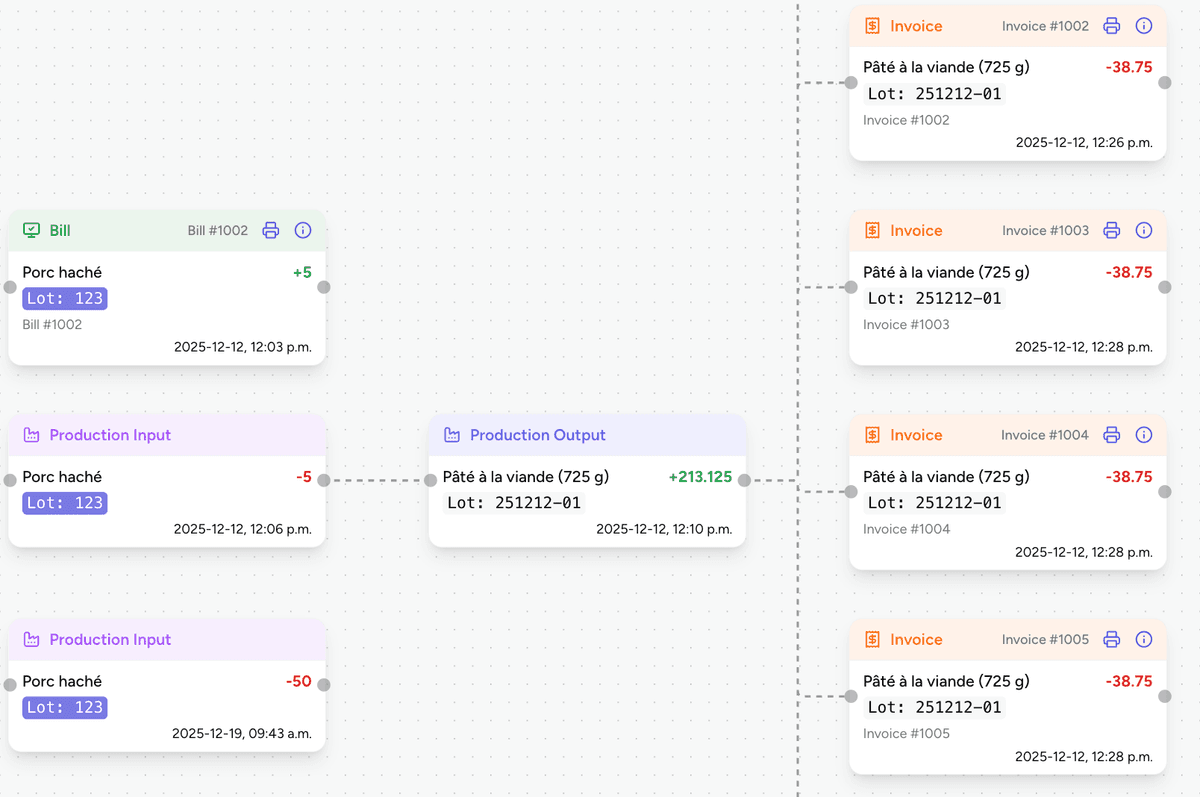This screenshot has width=1200, height=797.
Task: Click the right connector dot of Bill #1002 card
Action: (x=324, y=287)
